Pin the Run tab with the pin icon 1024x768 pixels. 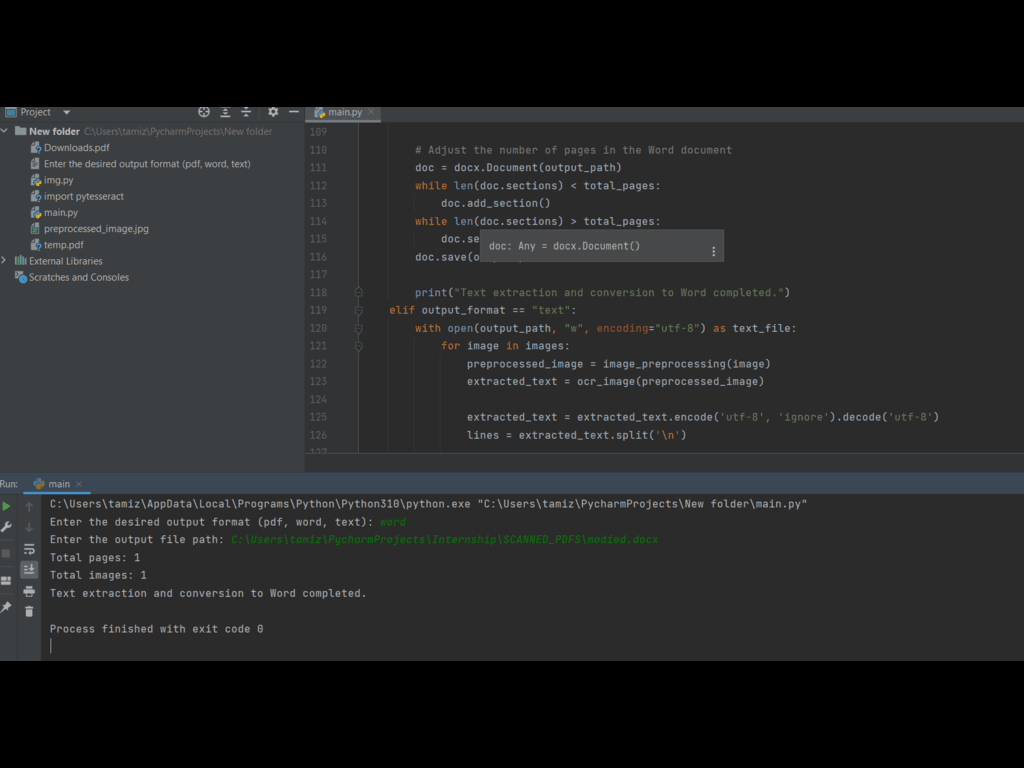point(7,607)
